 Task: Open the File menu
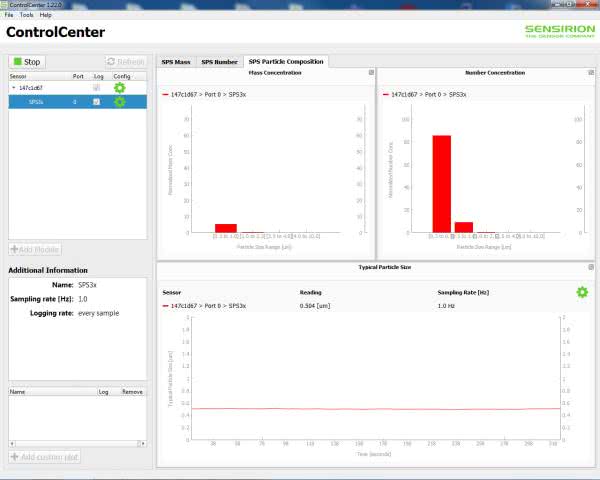tap(9, 15)
